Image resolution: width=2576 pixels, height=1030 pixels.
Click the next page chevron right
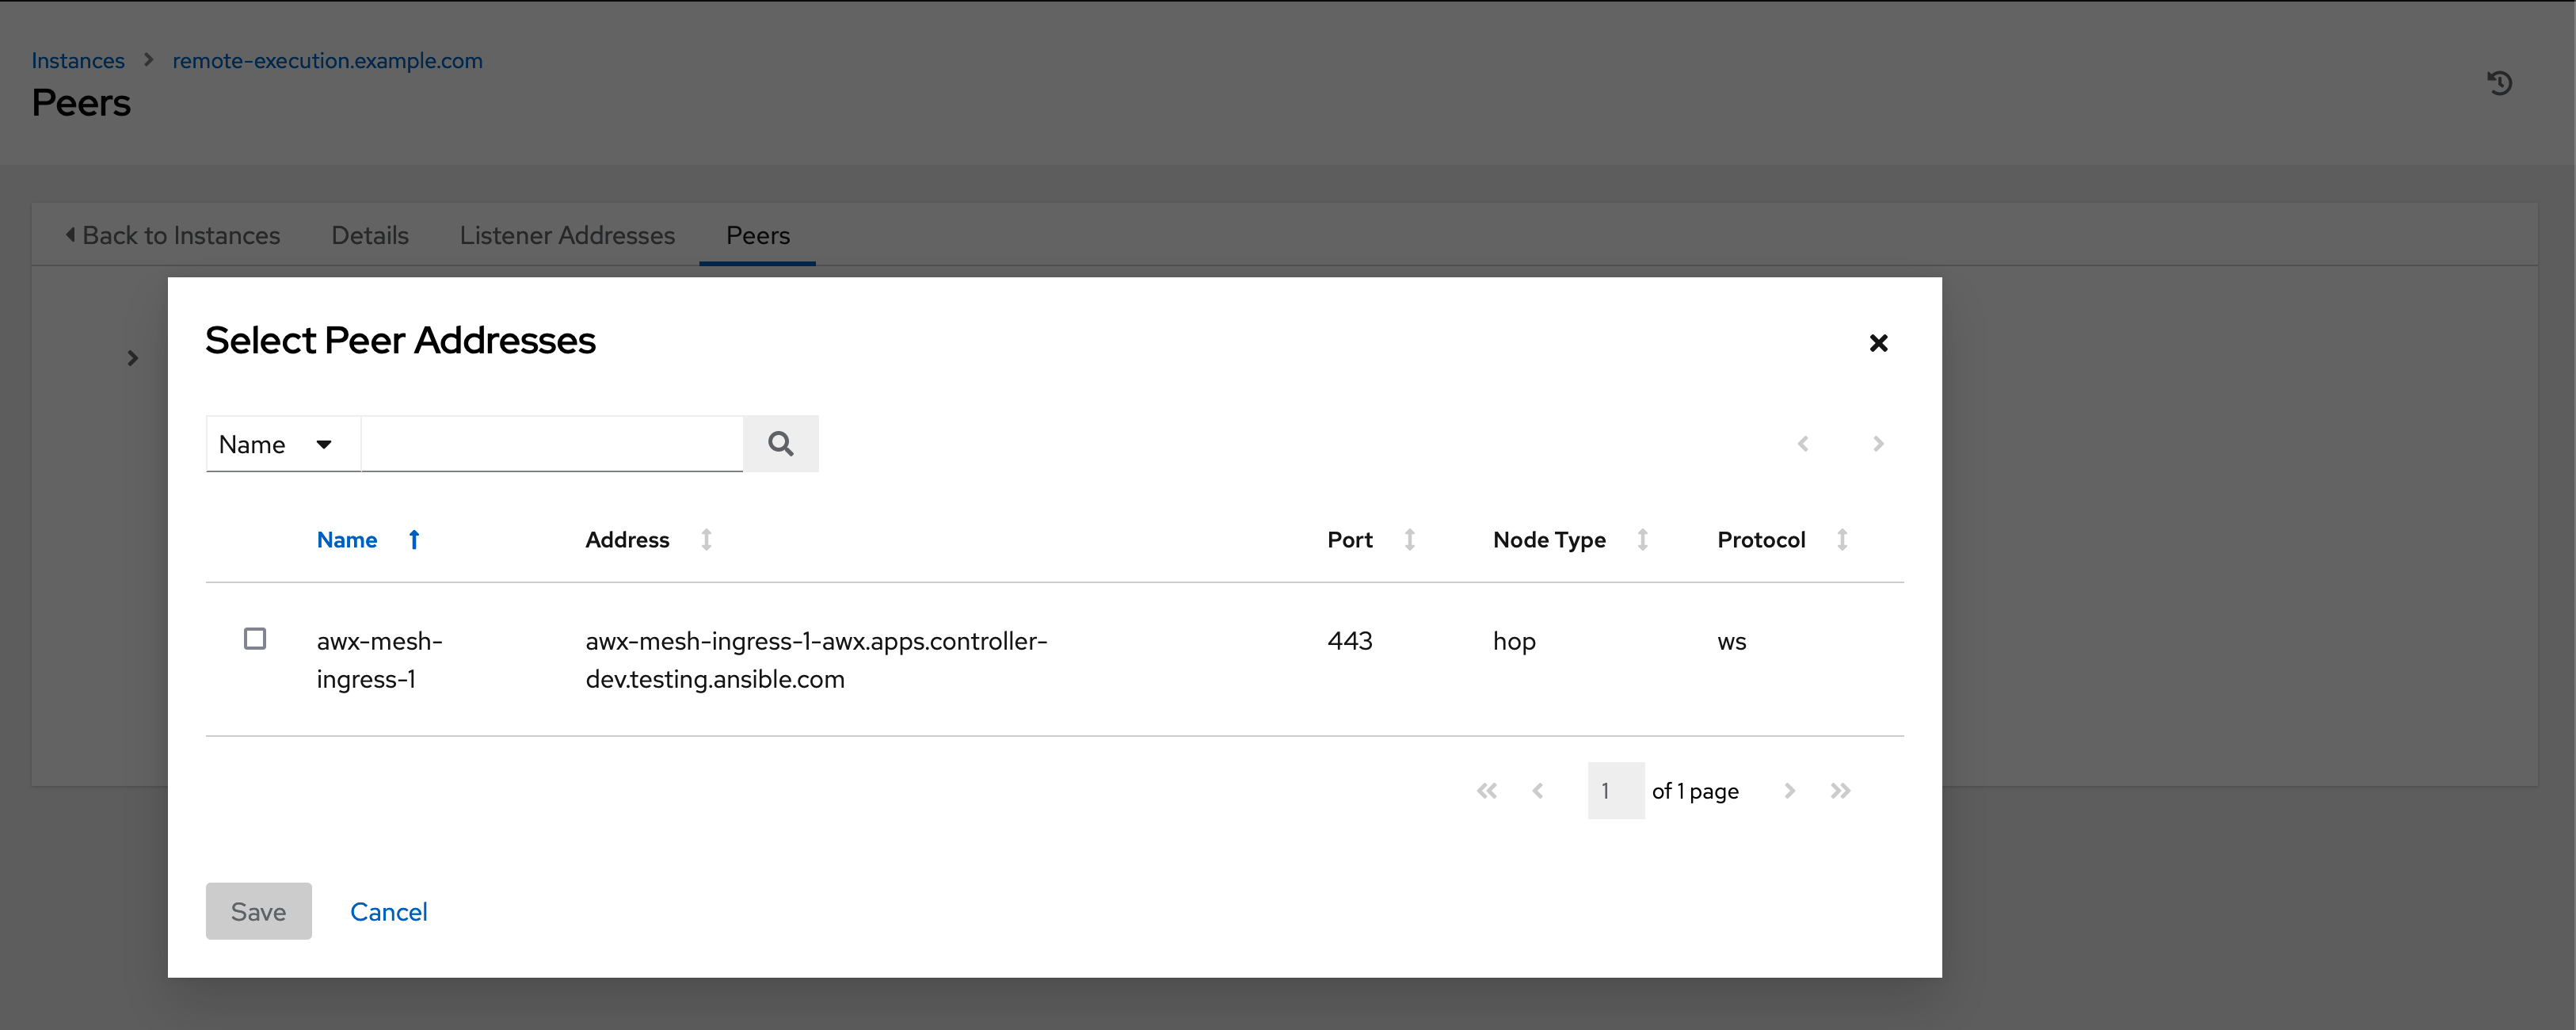click(x=1789, y=792)
